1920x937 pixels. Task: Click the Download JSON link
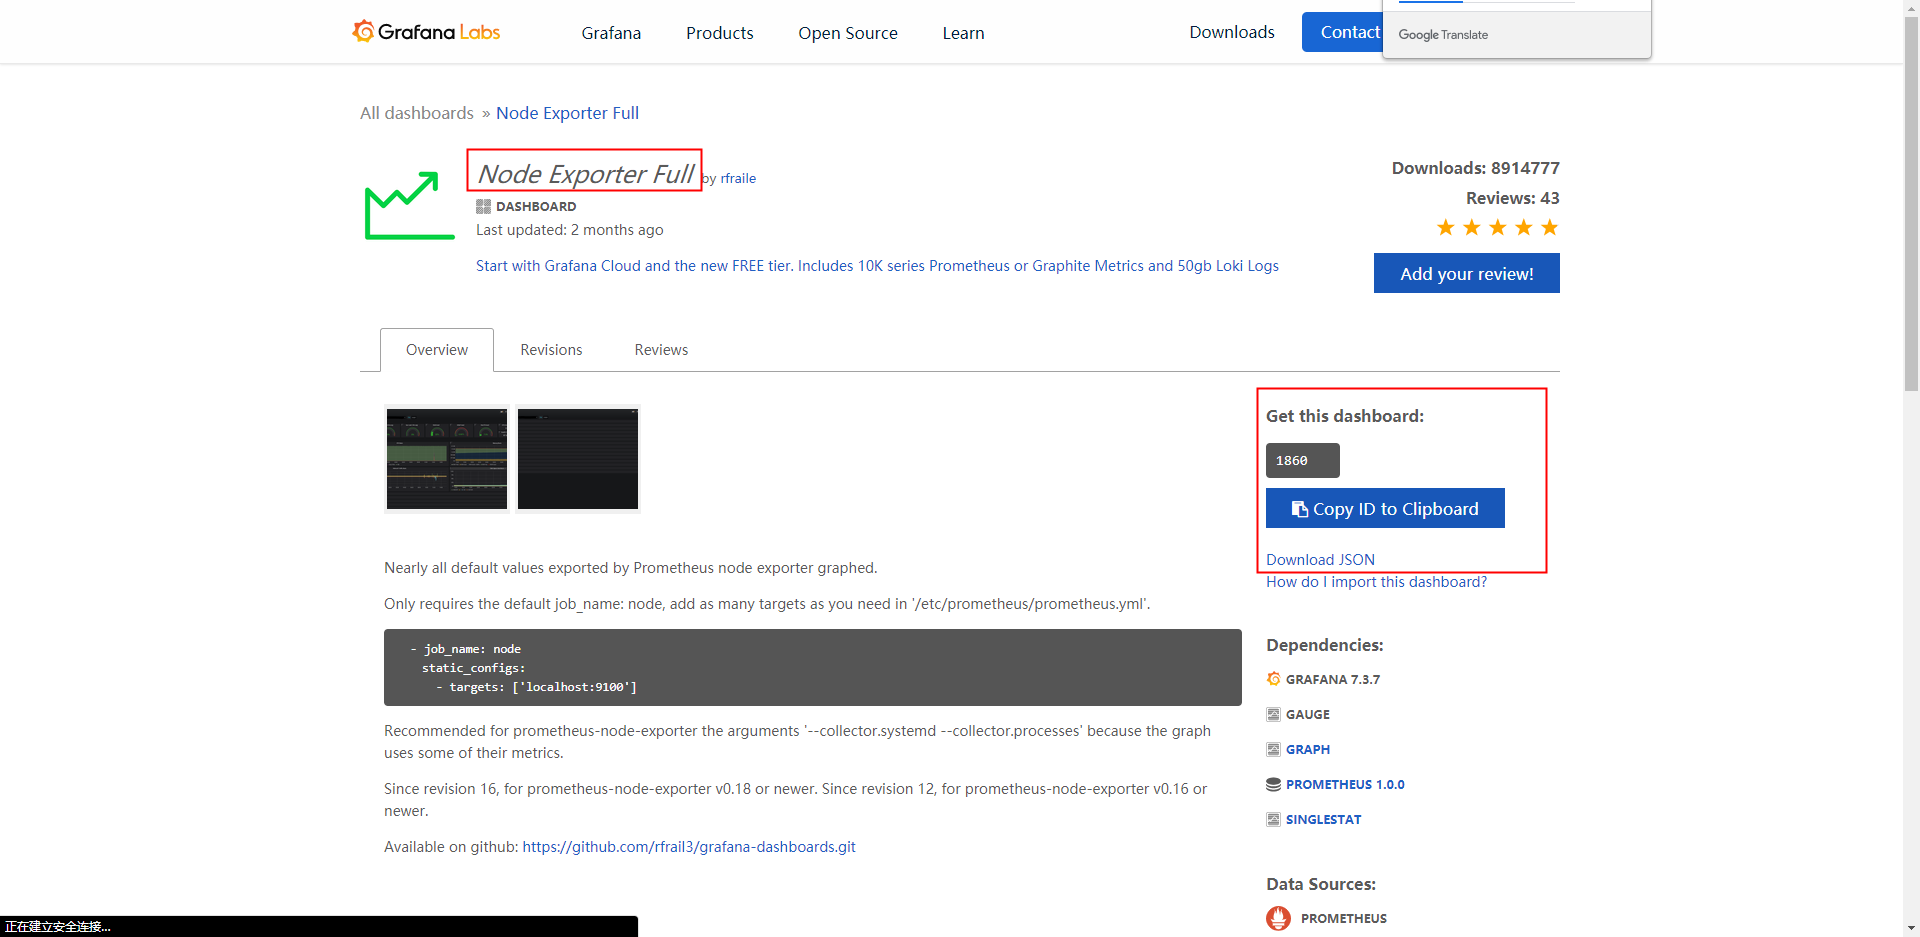click(x=1320, y=560)
